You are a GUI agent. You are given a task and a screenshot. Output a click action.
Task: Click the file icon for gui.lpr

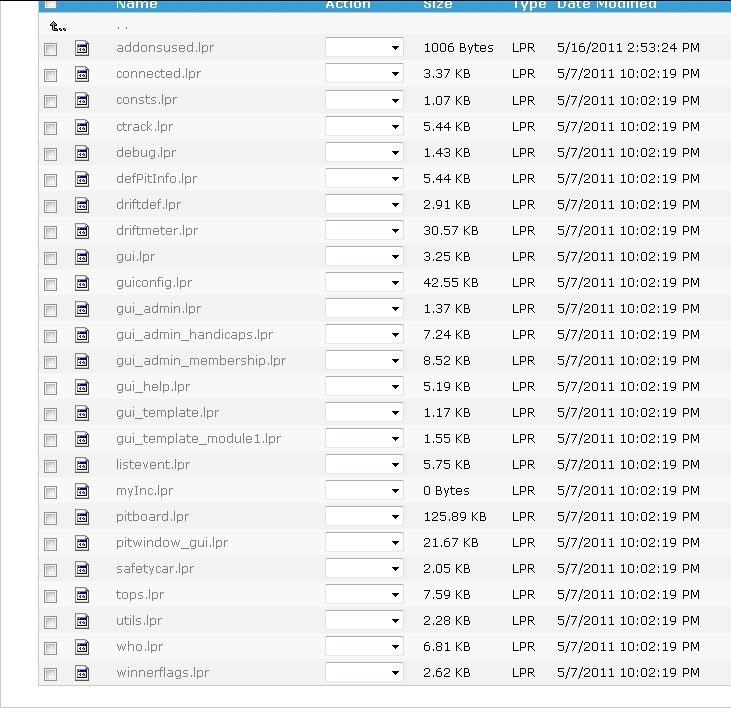(x=82, y=257)
